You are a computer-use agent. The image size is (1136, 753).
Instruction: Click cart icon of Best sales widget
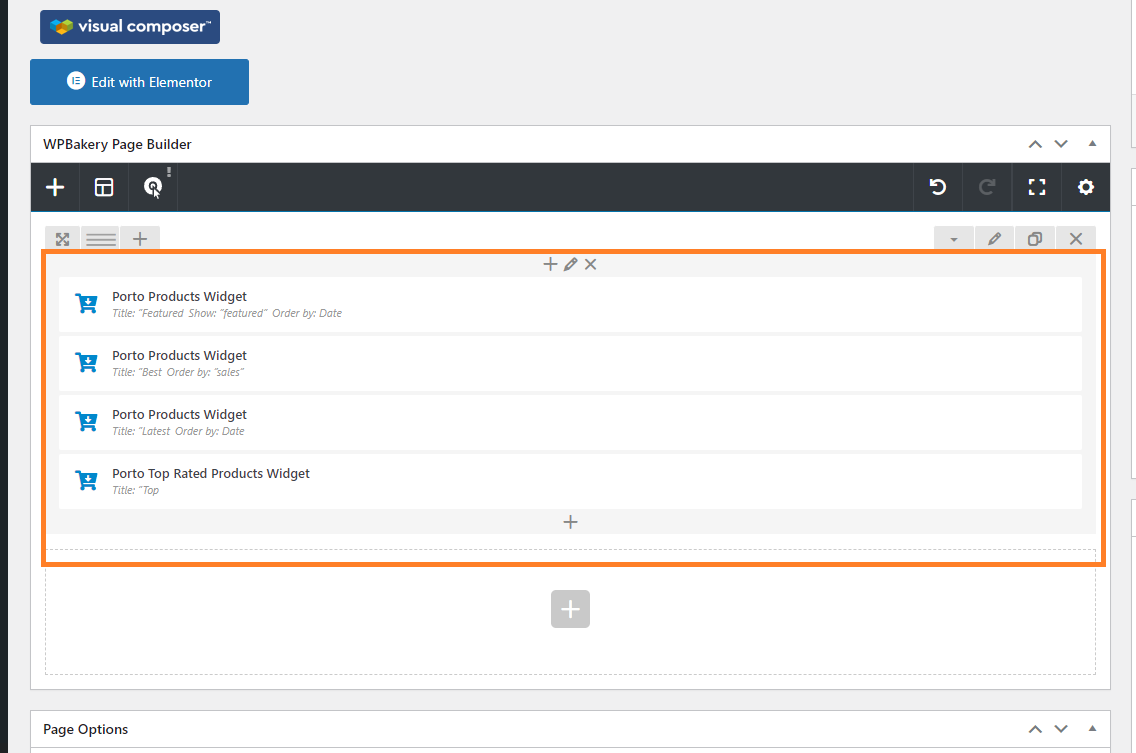[86, 362]
